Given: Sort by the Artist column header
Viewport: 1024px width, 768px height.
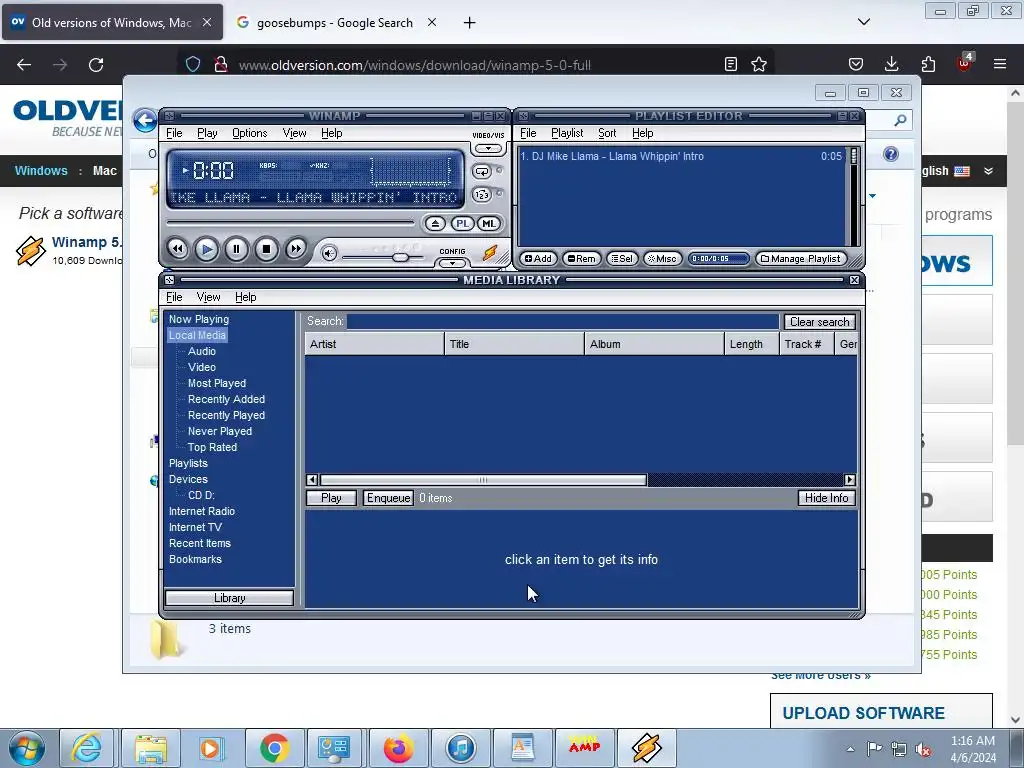Looking at the screenshot, I should click(374, 344).
